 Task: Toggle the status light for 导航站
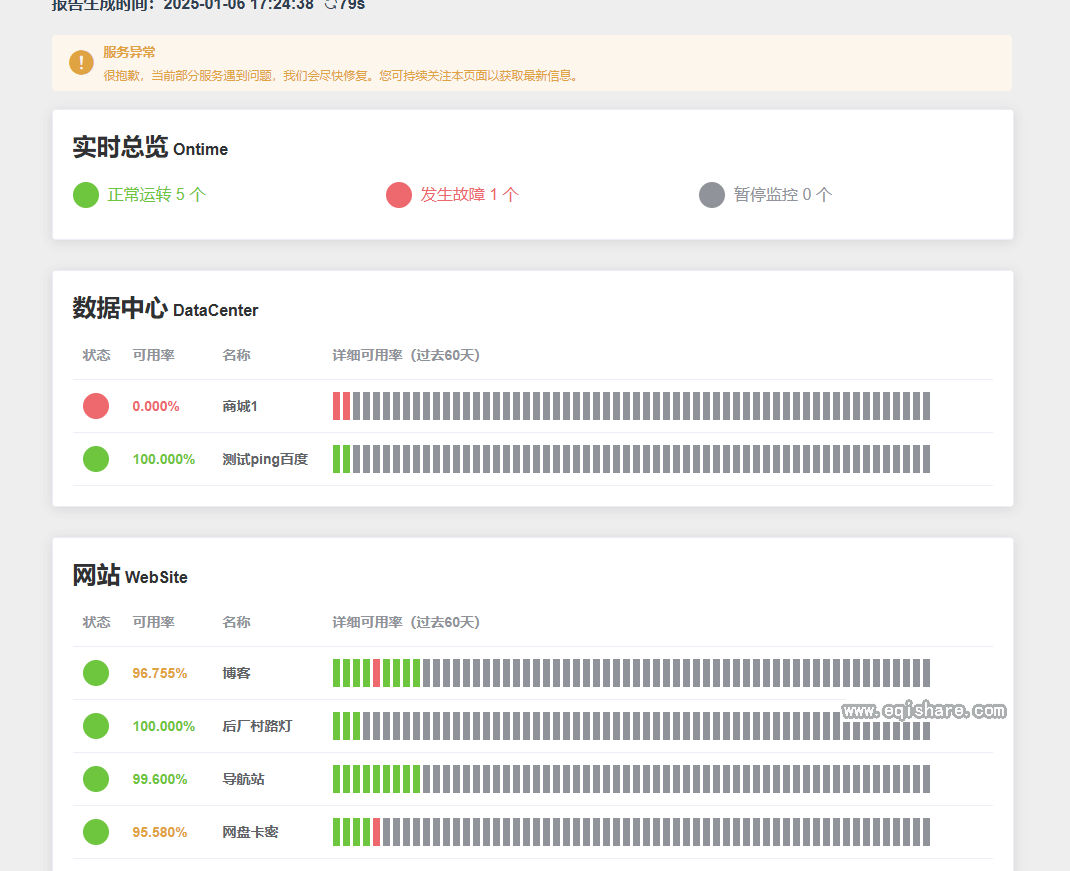click(x=95, y=779)
